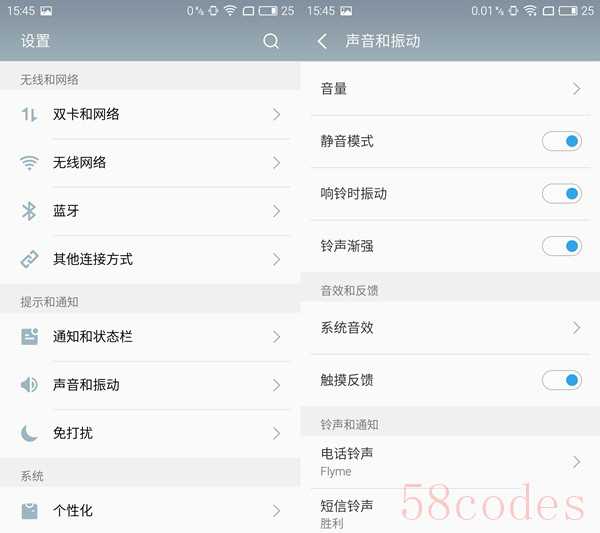Tap the speaker icon for 声音和振动
Viewport: 600px width, 533px height.
[x=29, y=385]
